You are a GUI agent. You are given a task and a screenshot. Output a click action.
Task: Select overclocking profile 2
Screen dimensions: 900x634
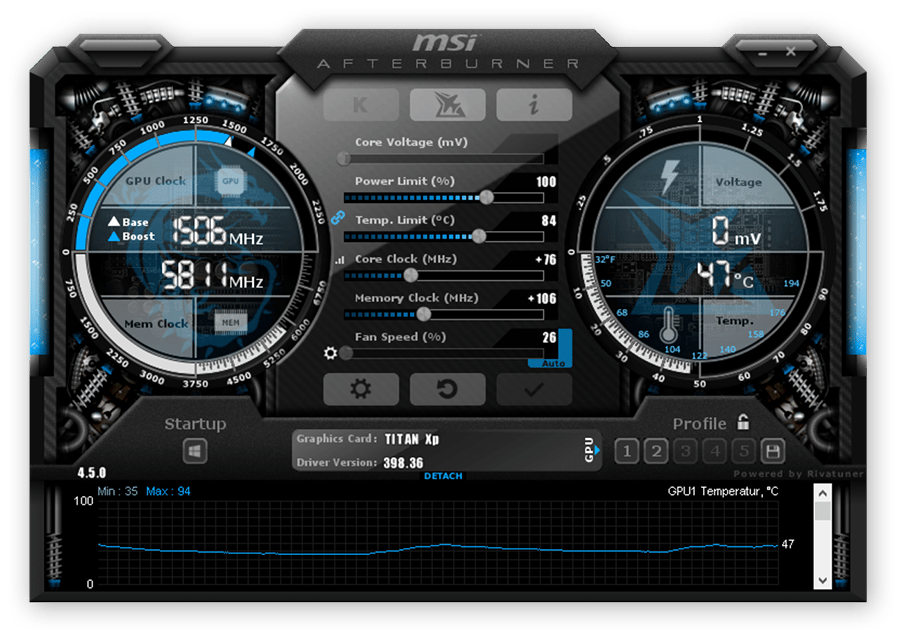click(655, 452)
